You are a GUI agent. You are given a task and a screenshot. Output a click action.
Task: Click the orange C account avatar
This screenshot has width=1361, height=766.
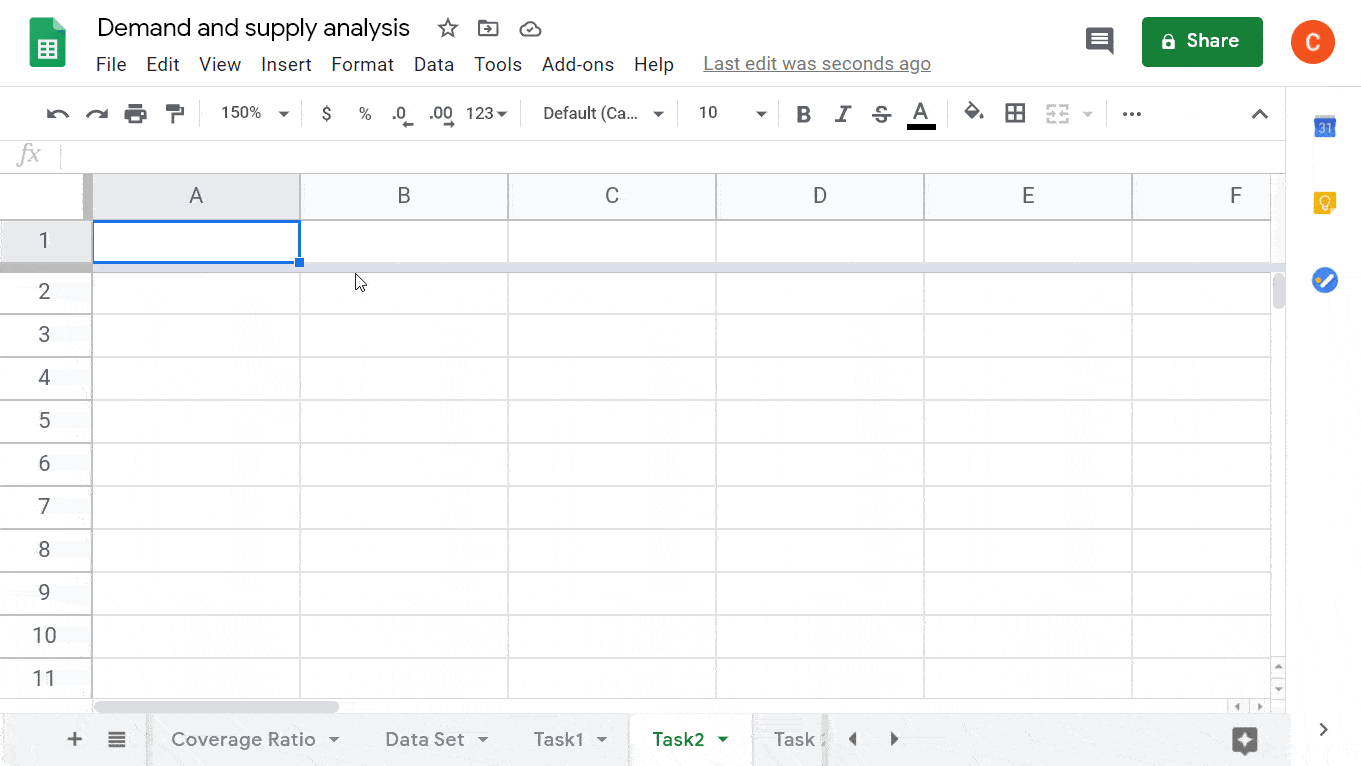(1312, 42)
